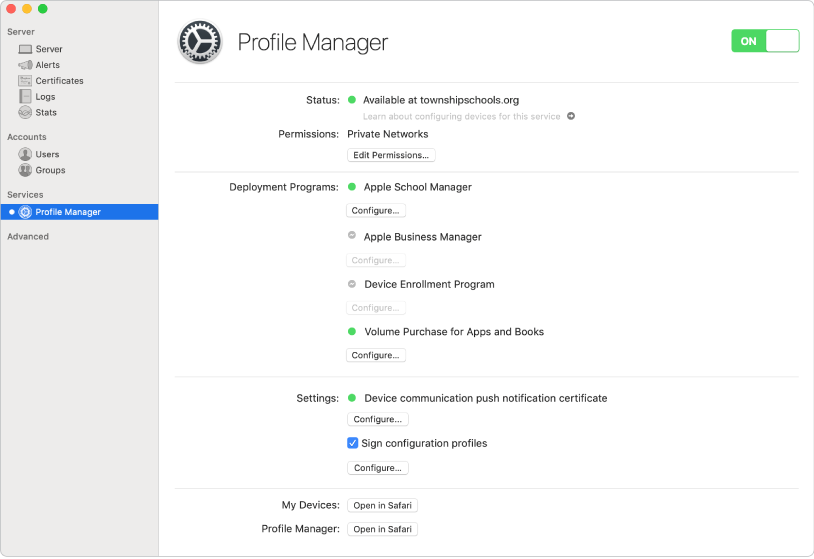Click the Server monitor icon in sidebar
The height and width of the screenshot is (559, 814).
(x=25, y=49)
